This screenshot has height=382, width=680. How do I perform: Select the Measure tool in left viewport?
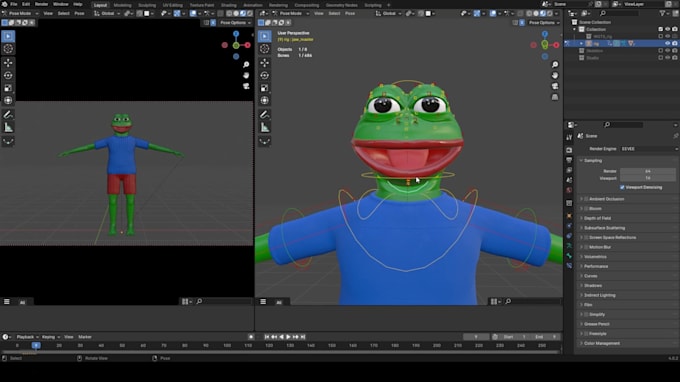(x=8, y=127)
